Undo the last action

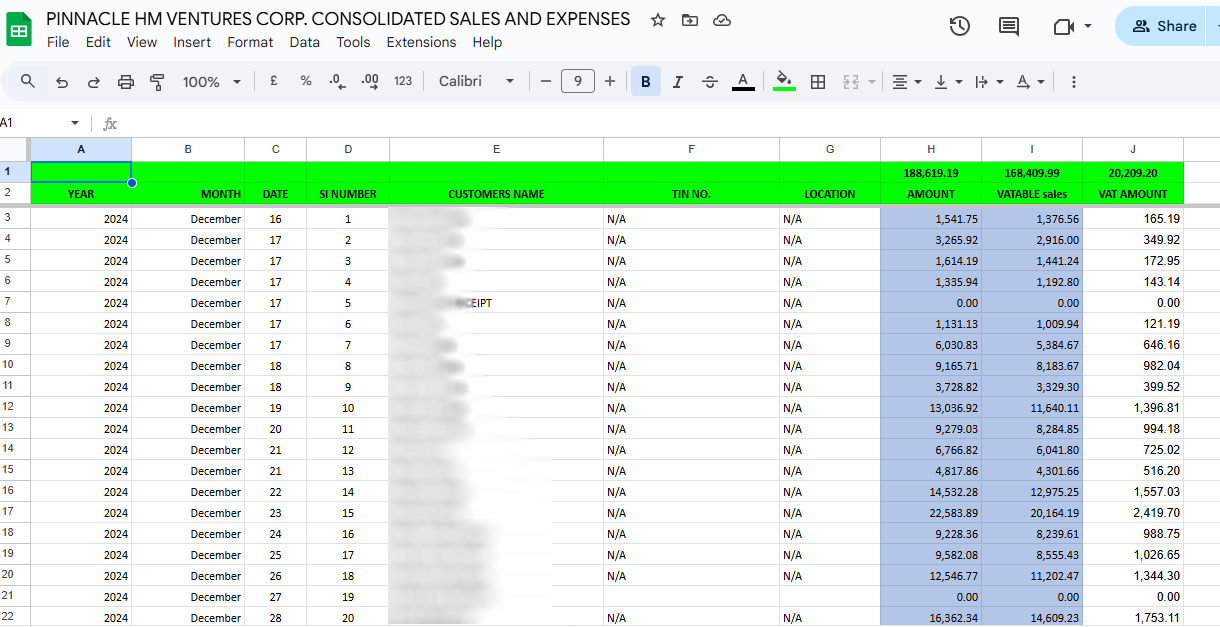(x=62, y=82)
